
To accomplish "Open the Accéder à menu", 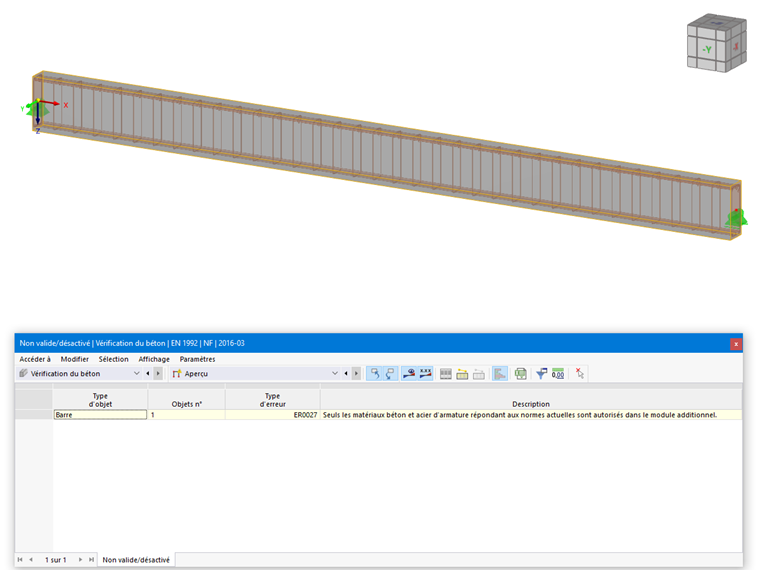I will (x=35, y=359).
